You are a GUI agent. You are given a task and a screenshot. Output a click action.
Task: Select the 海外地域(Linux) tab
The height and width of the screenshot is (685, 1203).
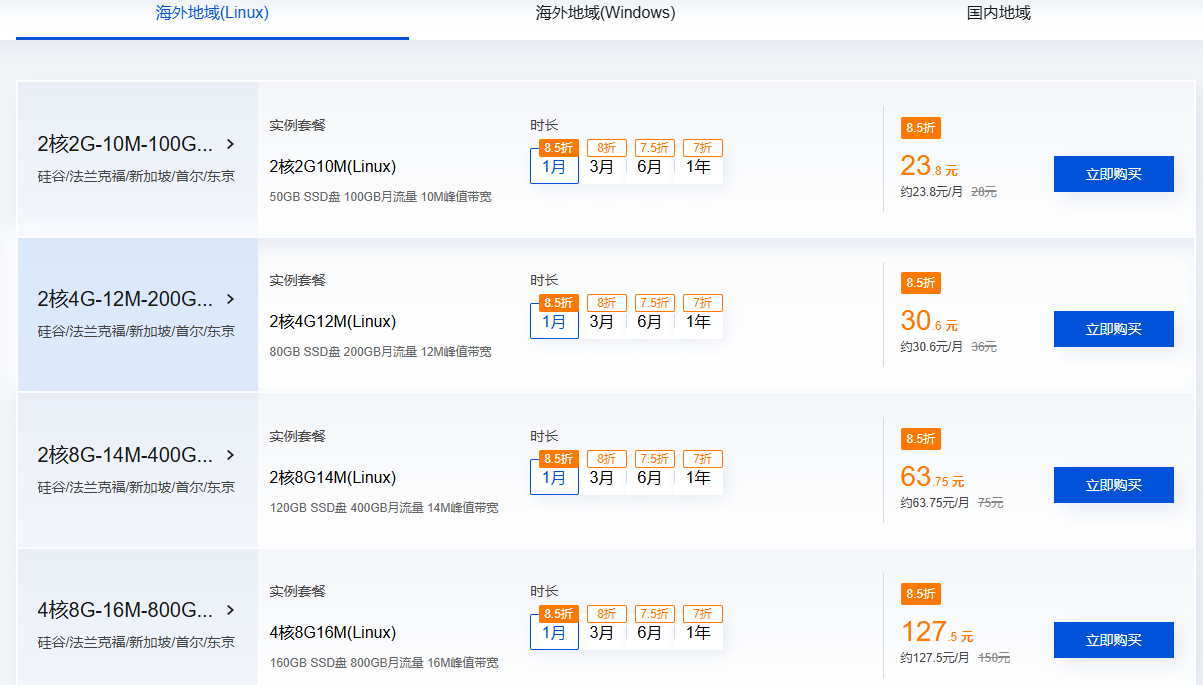[x=212, y=13]
